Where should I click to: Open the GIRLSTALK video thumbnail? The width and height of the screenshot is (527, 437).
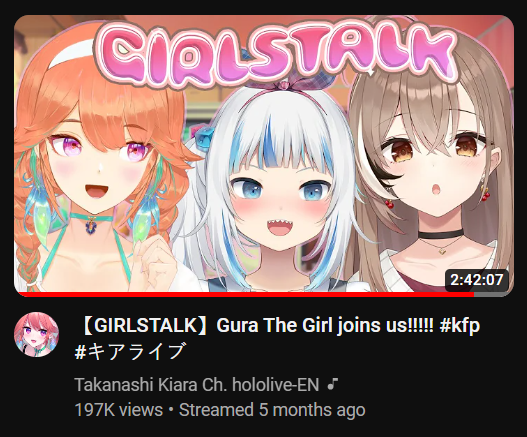264,156
